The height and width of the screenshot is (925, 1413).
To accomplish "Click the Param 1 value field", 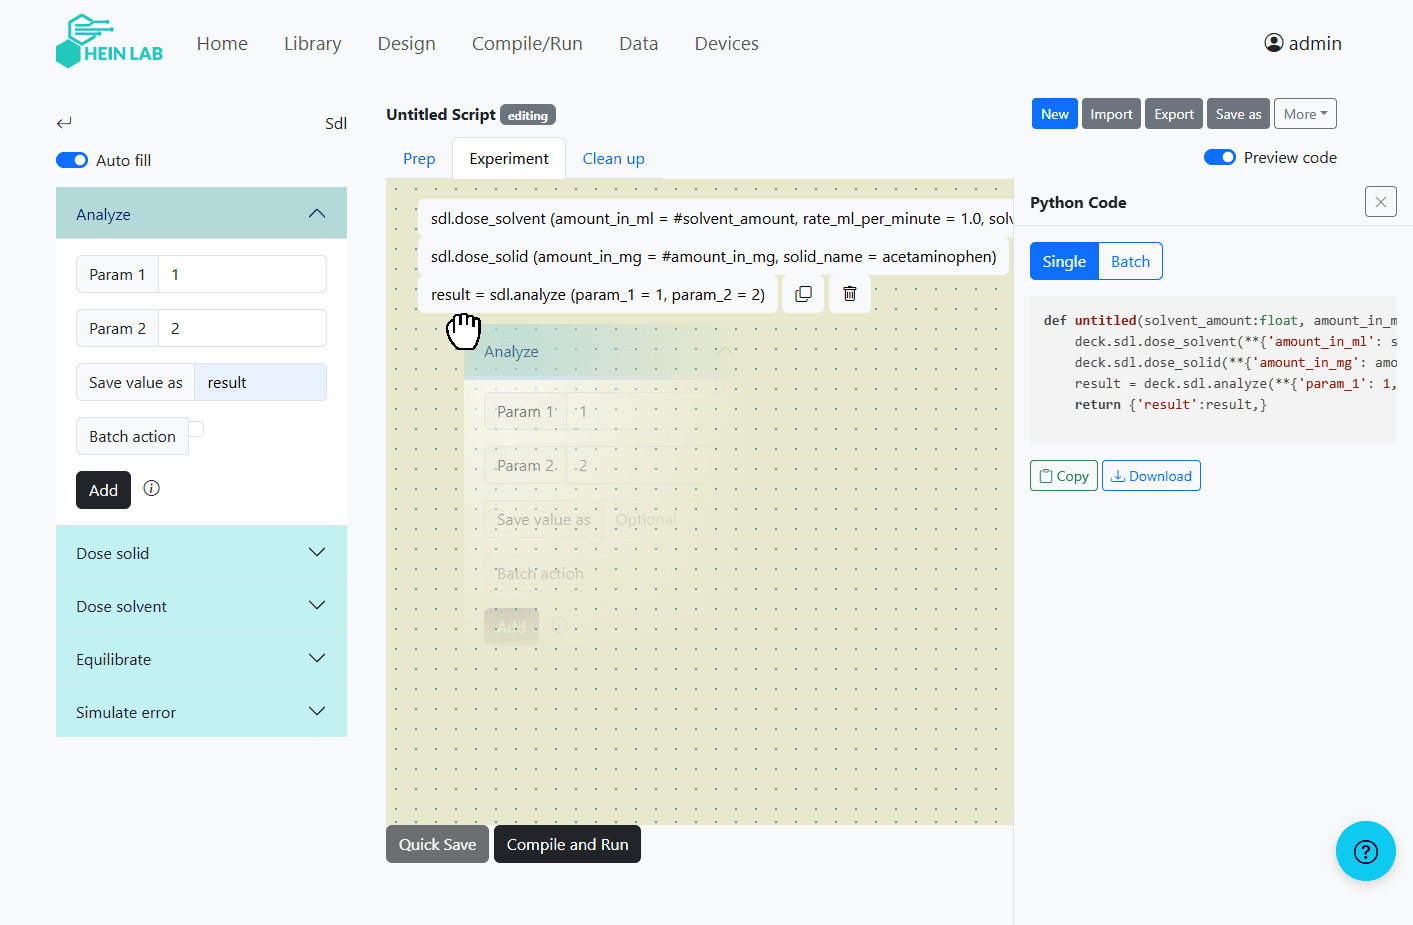I will click(x=242, y=273).
